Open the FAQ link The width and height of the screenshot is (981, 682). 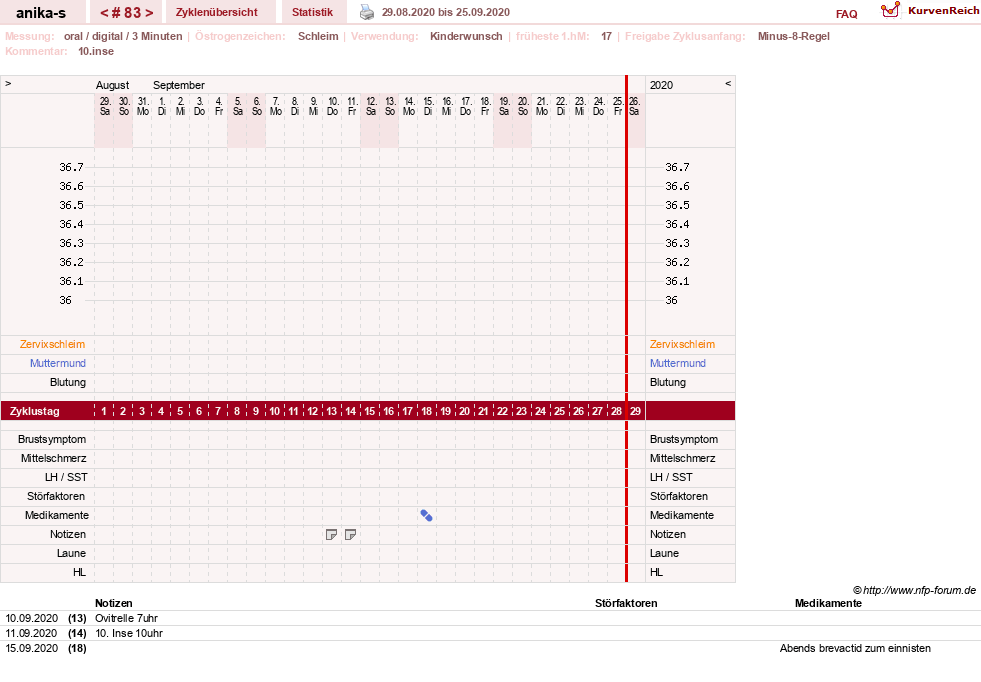[846, 14]
